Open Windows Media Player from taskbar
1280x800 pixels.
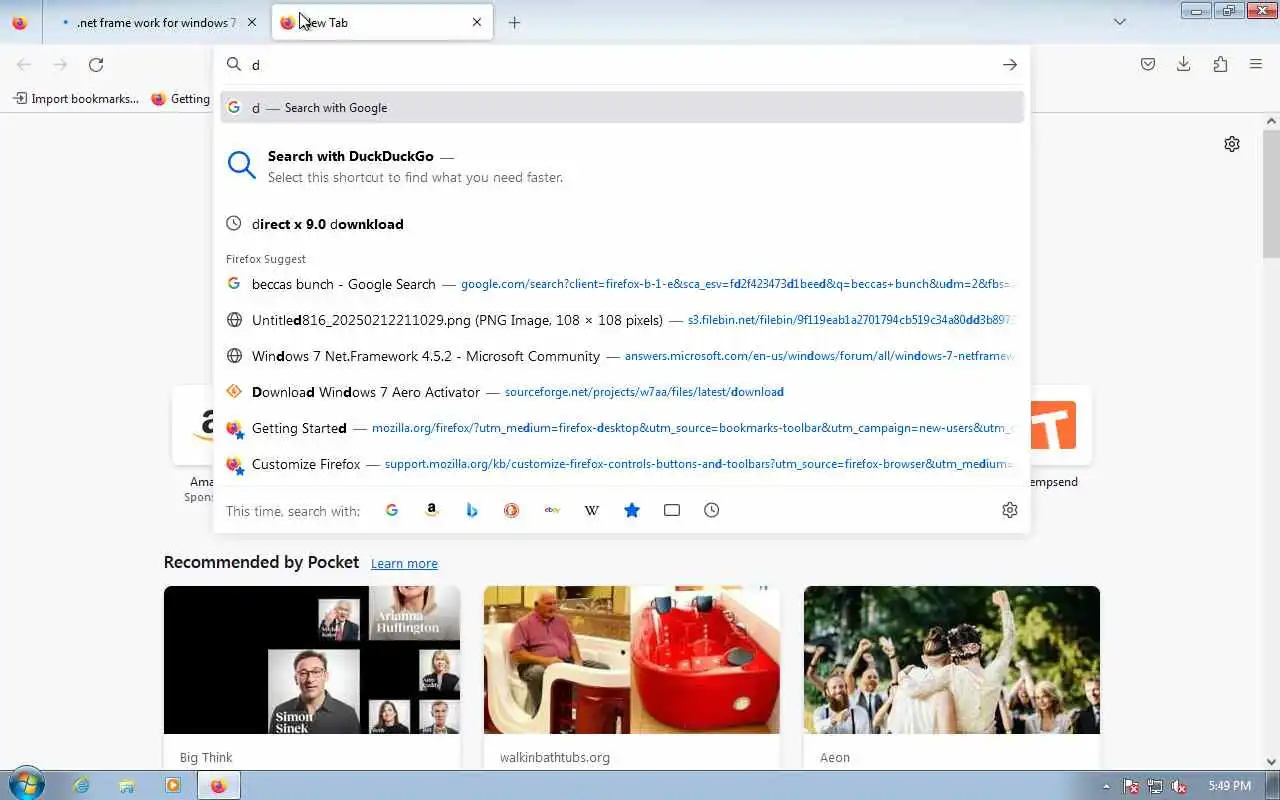coord(173,786)
